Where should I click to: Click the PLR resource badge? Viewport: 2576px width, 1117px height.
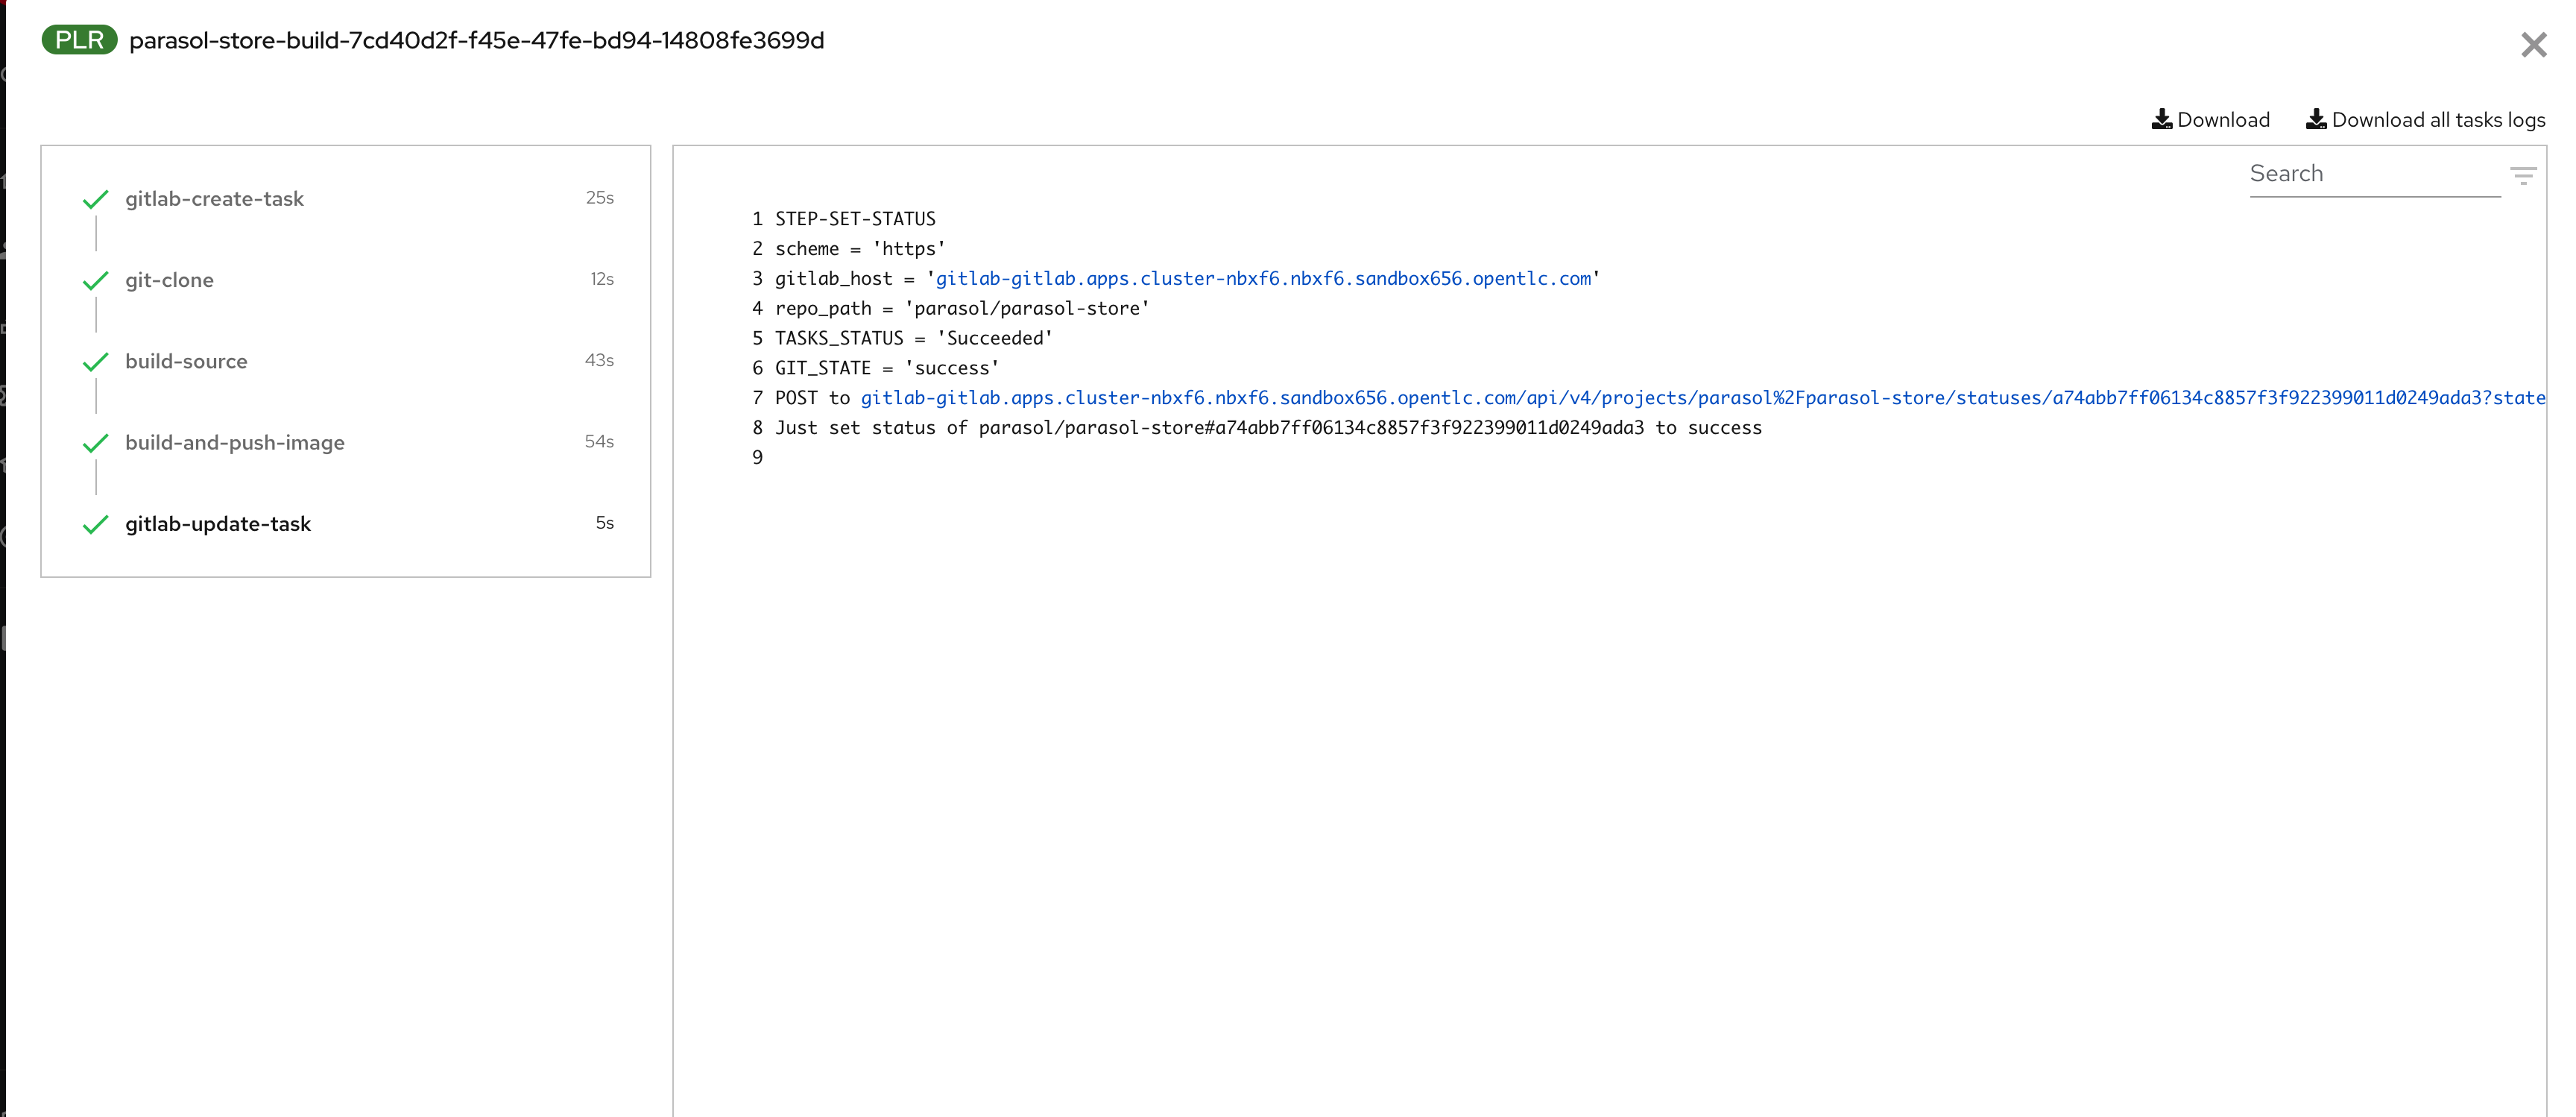click(x=79, y=40)
